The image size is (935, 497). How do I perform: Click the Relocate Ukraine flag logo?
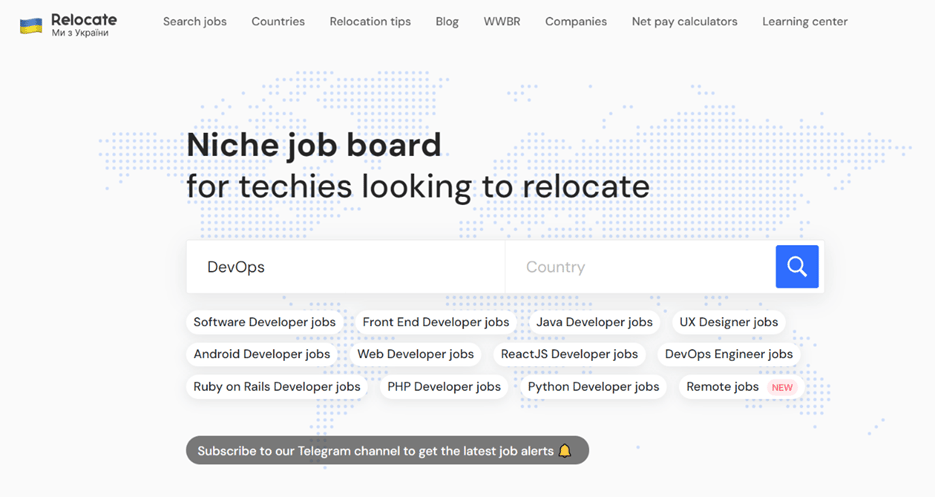(31, 26)
